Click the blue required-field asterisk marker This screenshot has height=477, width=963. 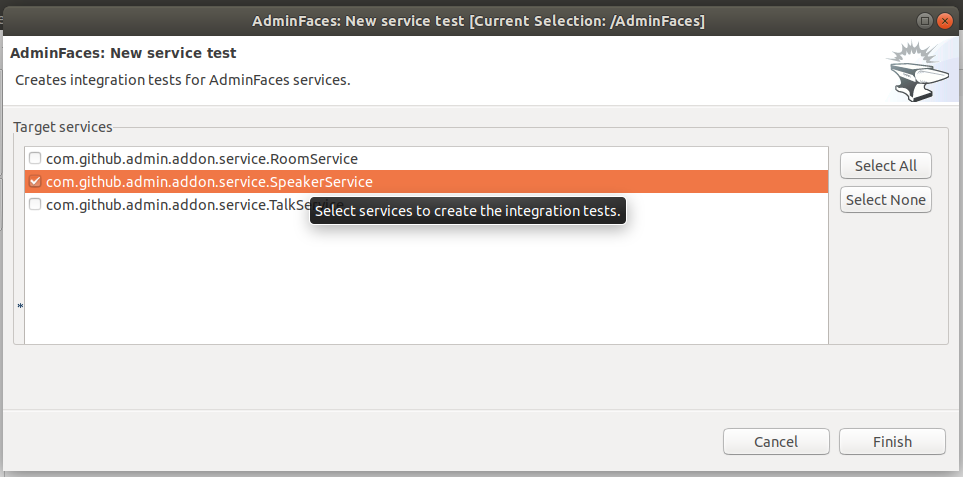coord(20,306)
